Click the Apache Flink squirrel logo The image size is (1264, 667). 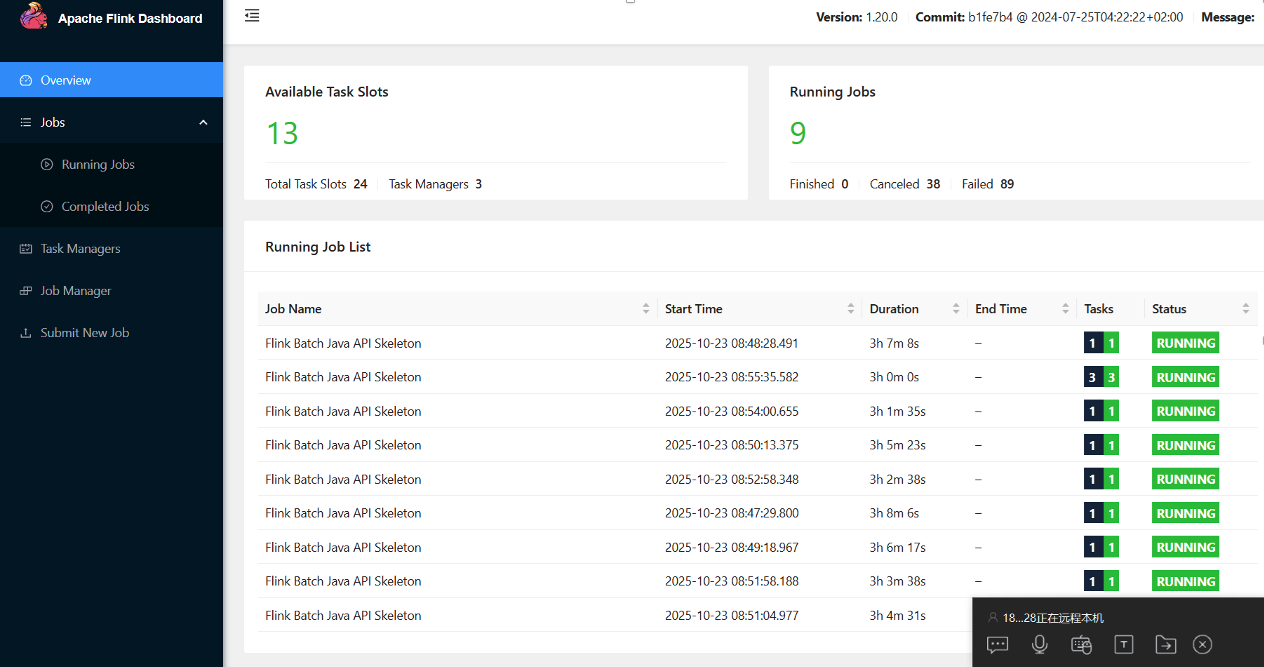(34, 17)
